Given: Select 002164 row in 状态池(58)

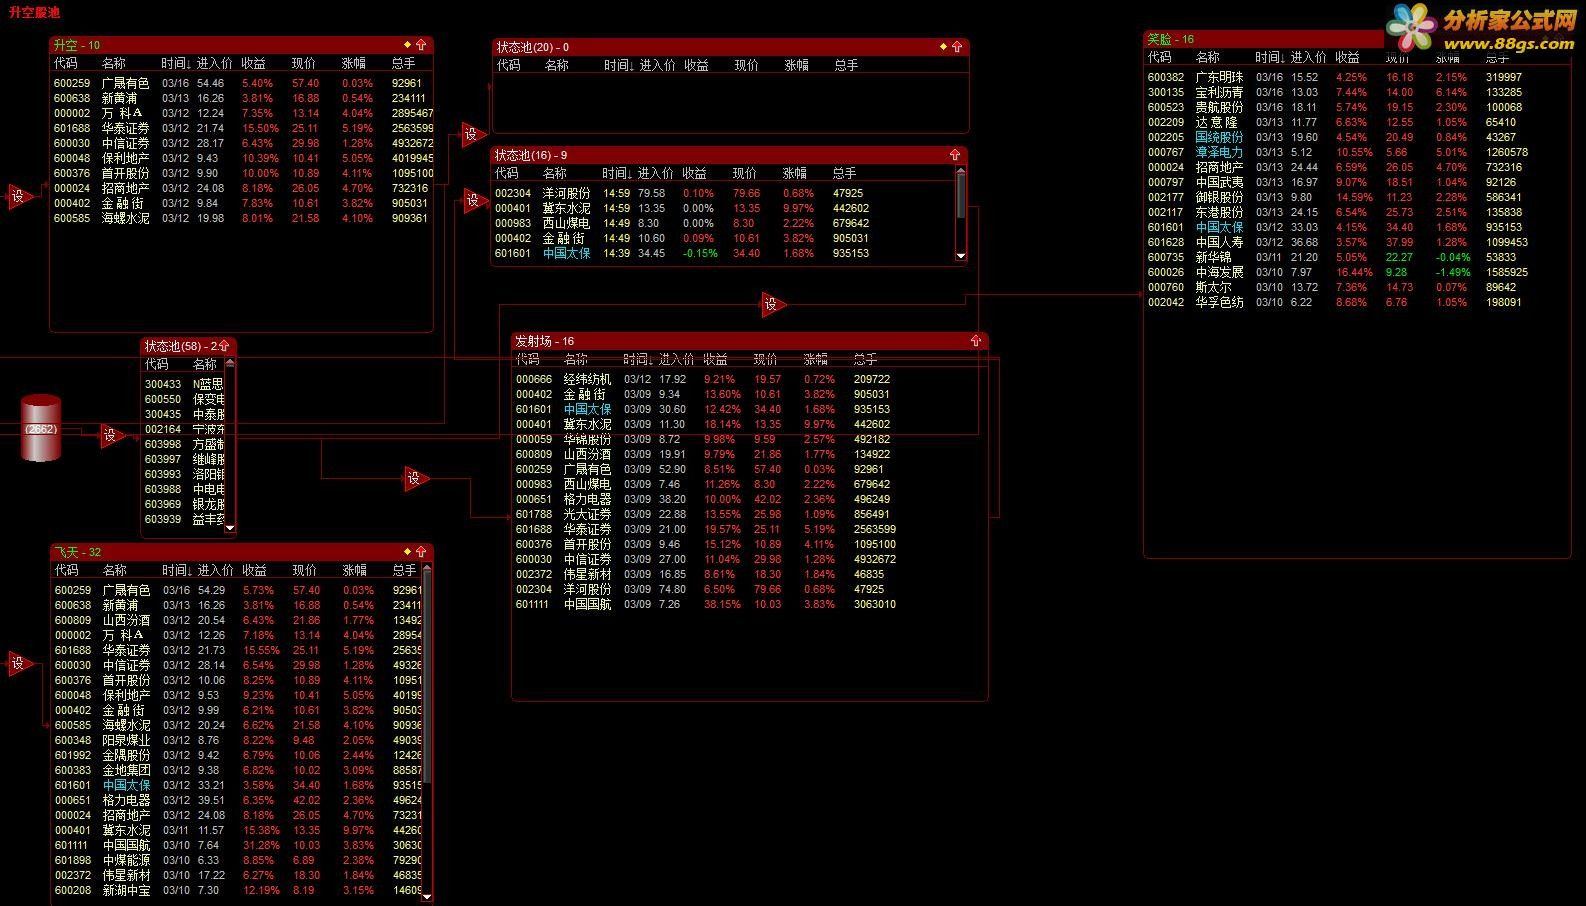Looking at the screenshot, I should (x=184, y=429).
